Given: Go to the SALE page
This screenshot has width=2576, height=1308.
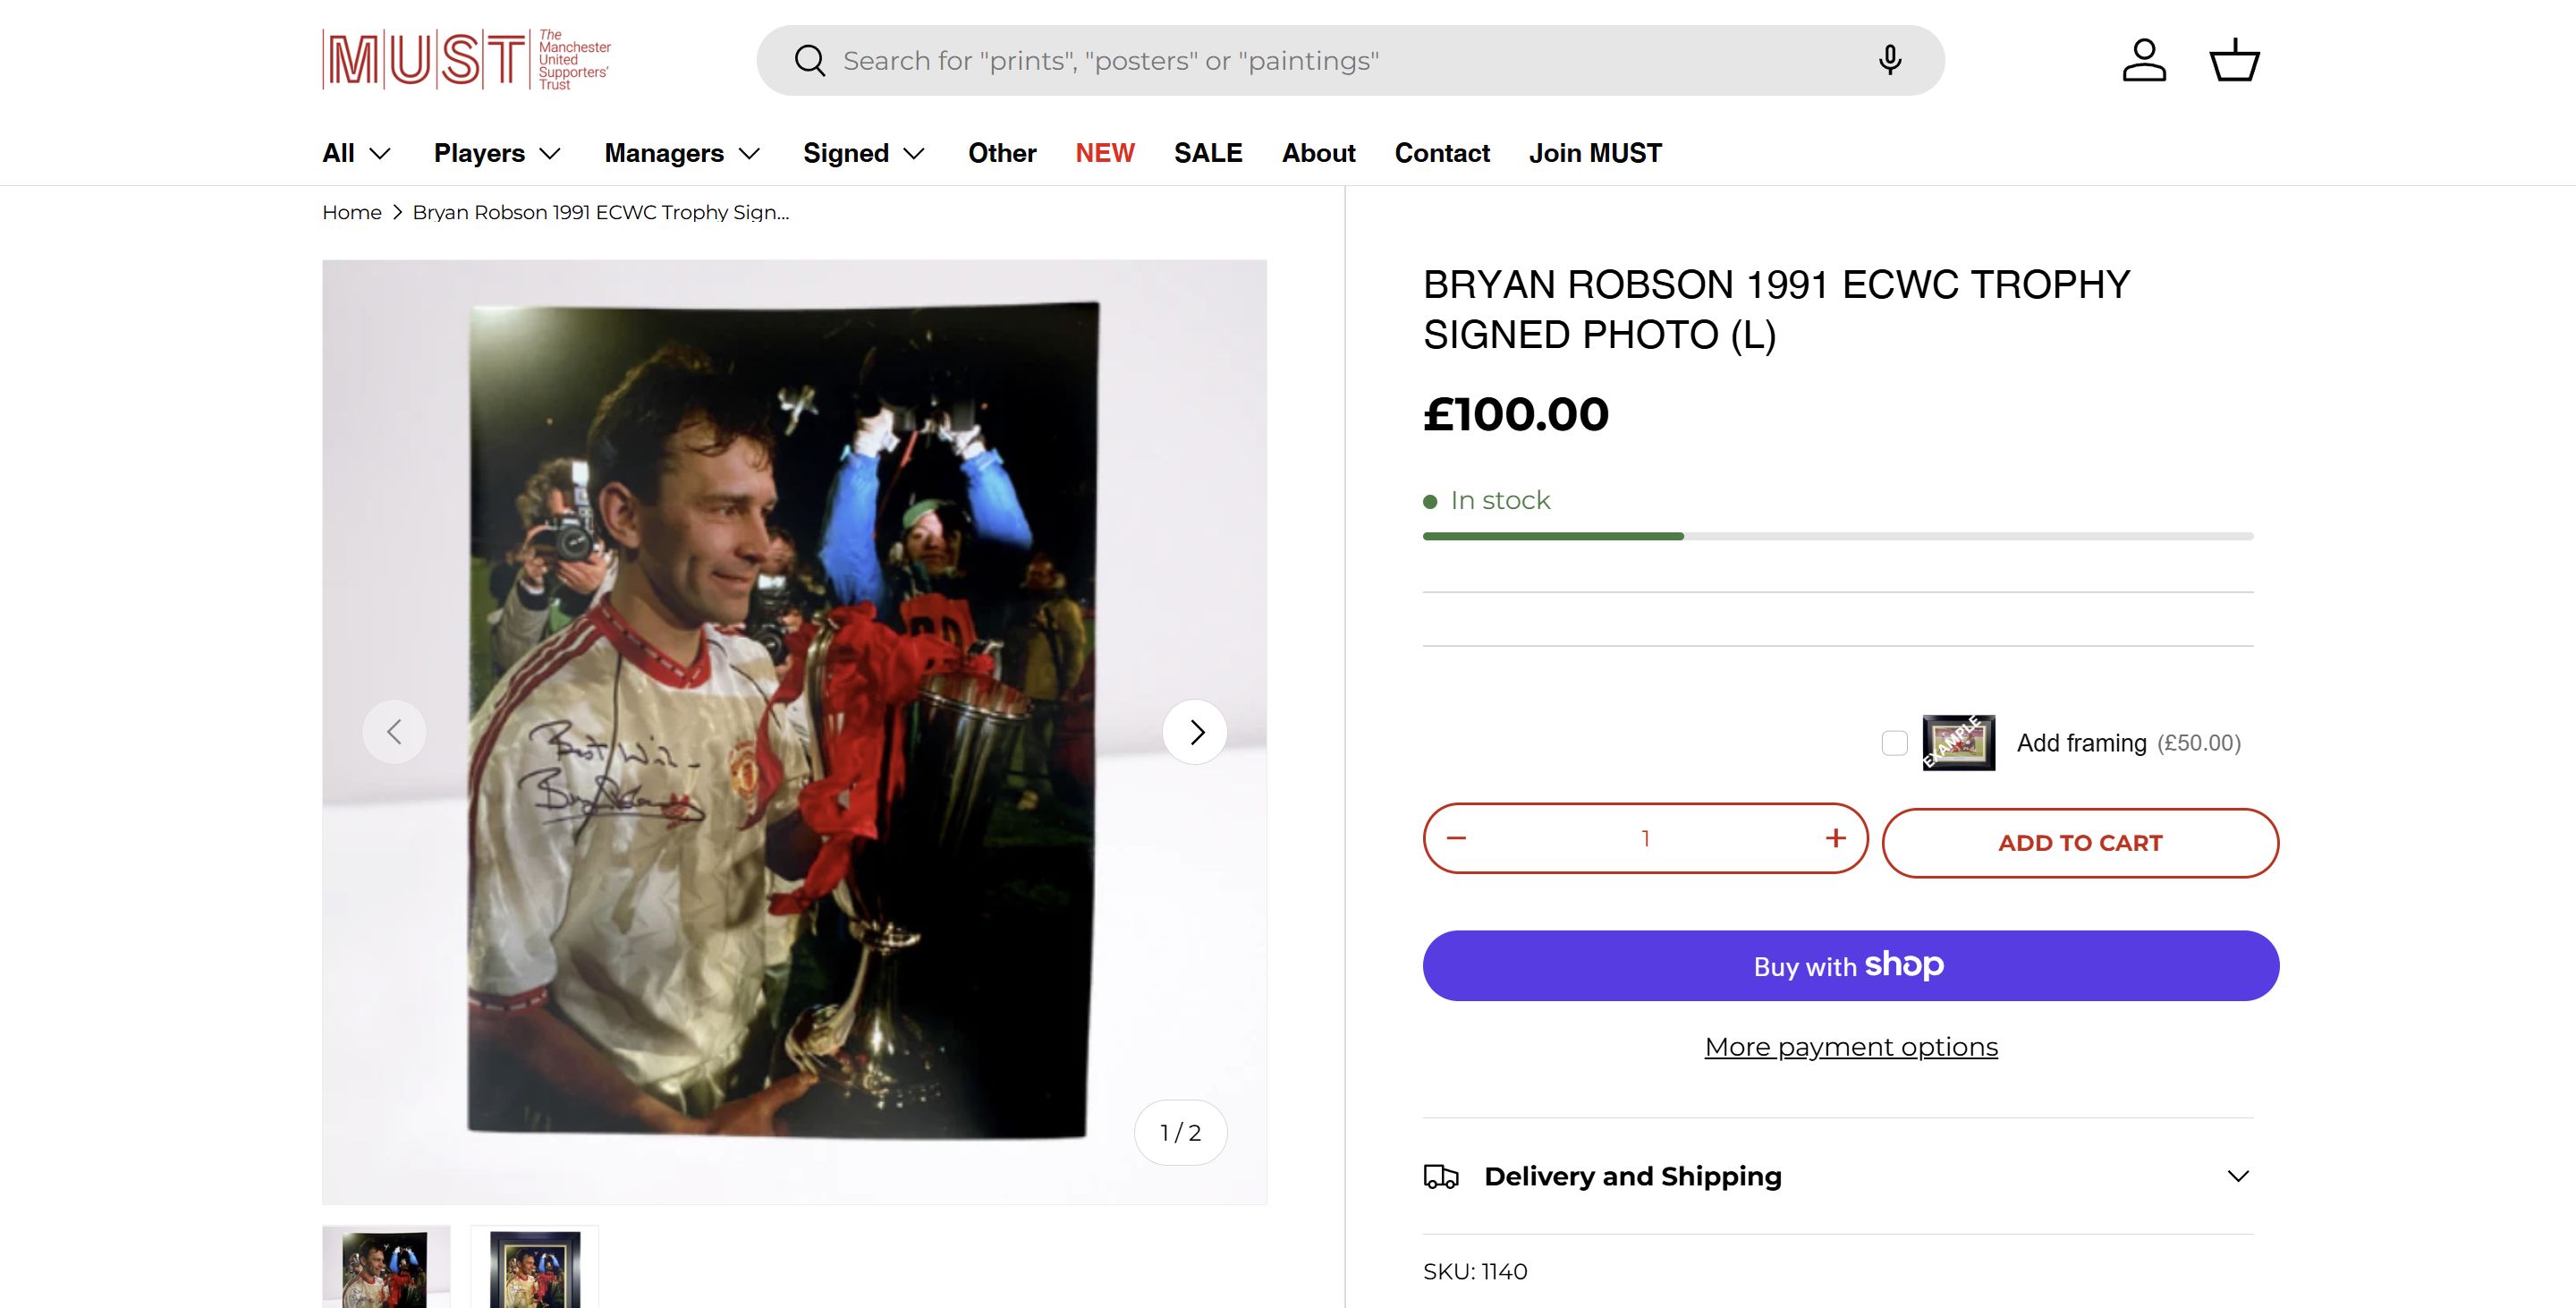Looking at the screenshot, I should [1208, 153].
